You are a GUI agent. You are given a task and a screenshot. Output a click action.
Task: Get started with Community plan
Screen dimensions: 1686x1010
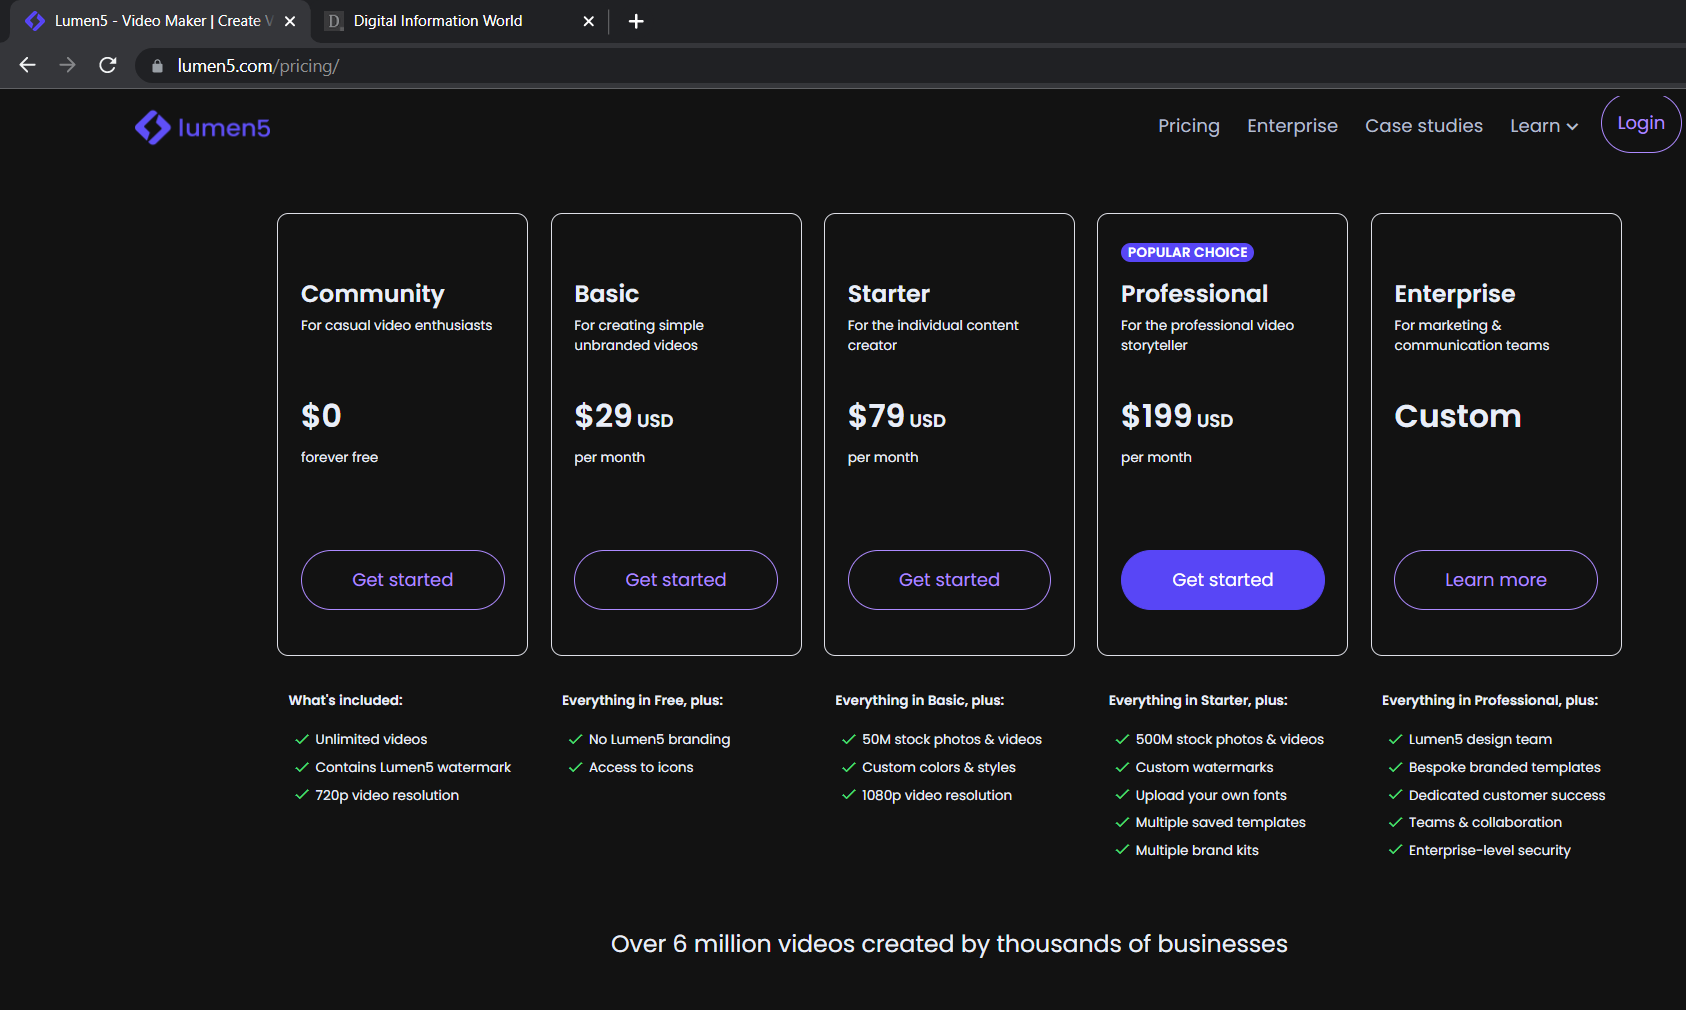pos(403,580)
